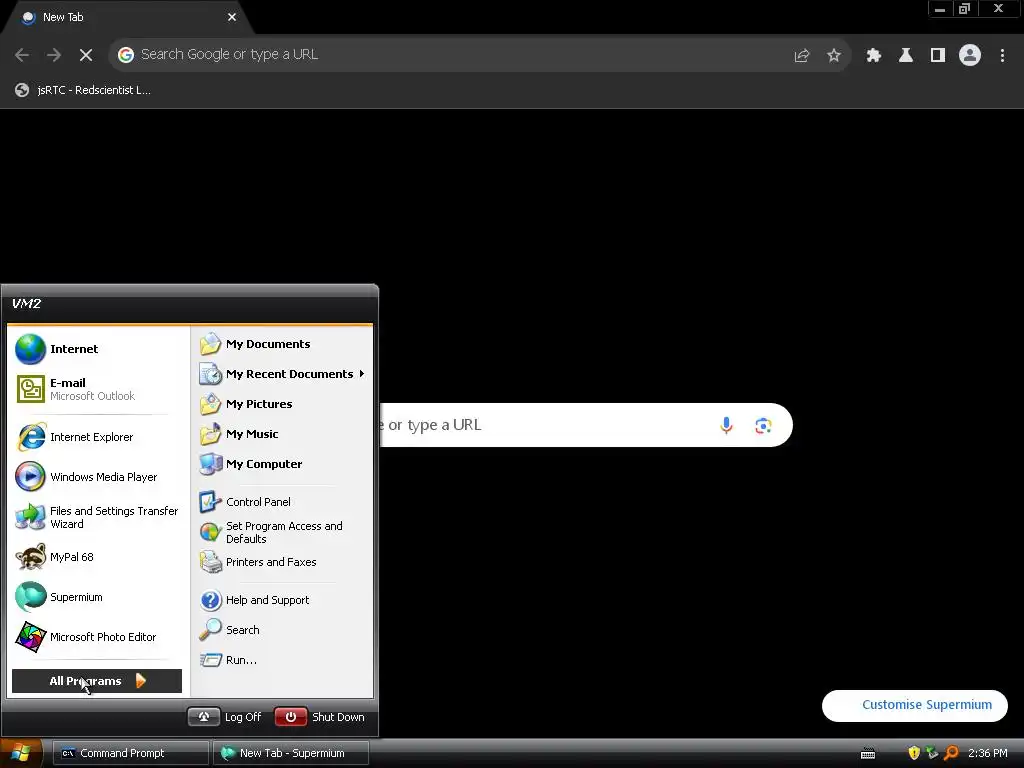
Task: Open Files and Settings Transfer Wizard icon
Action: pos(31,517)
